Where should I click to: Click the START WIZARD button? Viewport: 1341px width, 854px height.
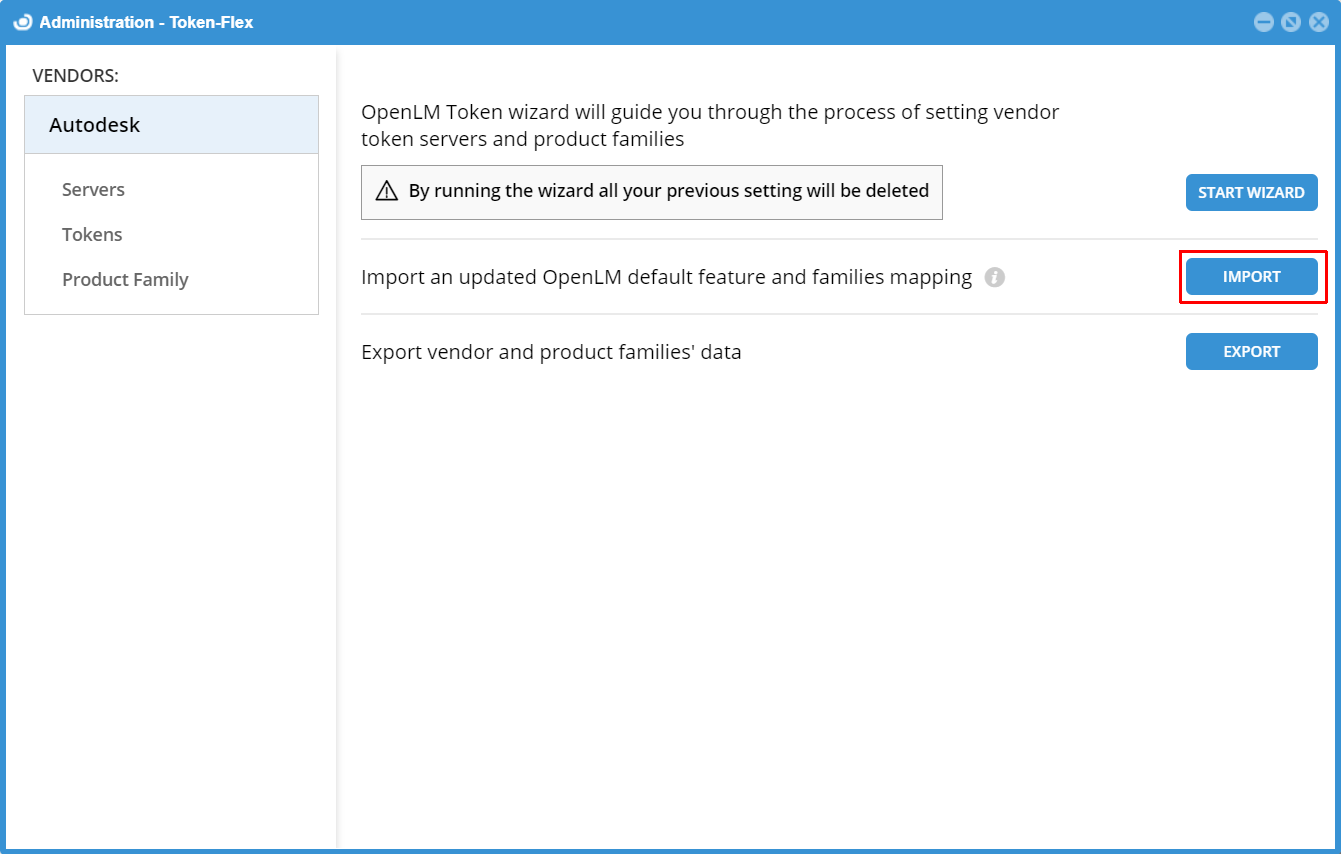1251,192
